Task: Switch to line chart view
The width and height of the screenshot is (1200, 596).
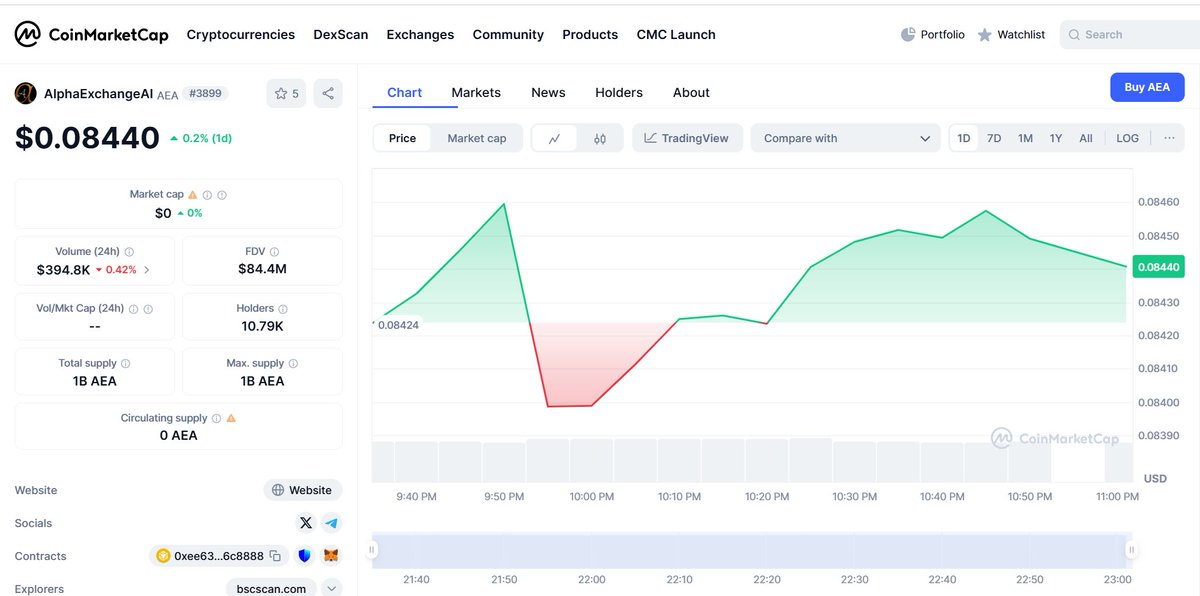Action: 555,138
